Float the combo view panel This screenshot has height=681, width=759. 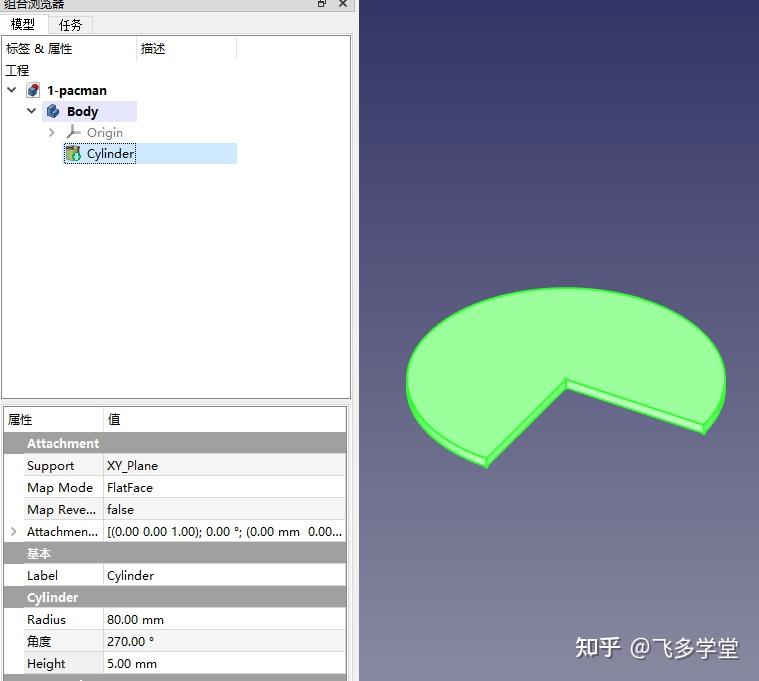coord(322,3)
